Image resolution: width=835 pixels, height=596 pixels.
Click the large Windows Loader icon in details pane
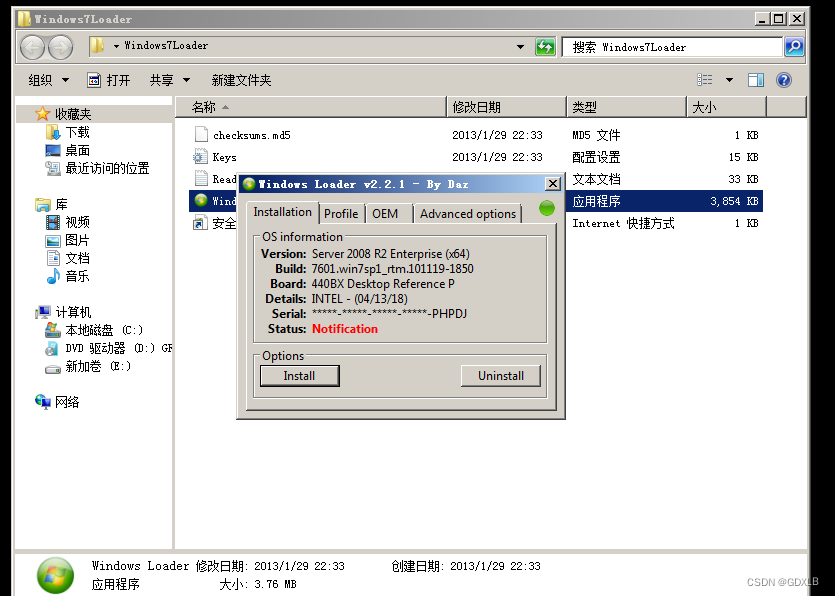[55, 575]
